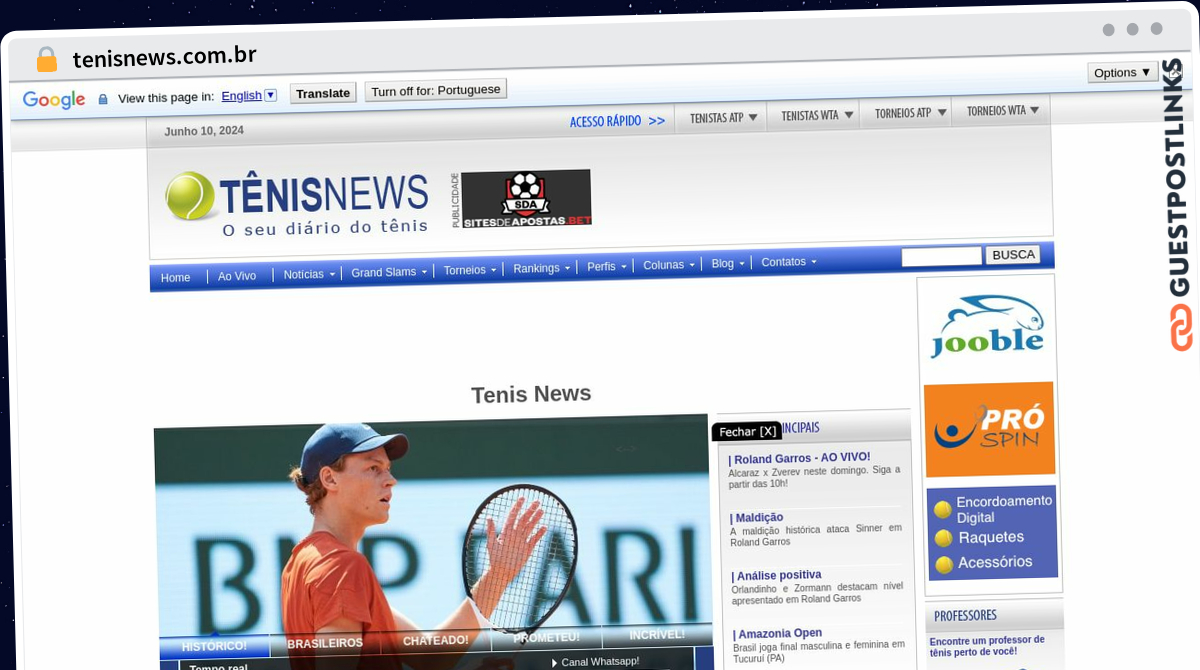The width and height of the screenshot is (1200, 670).
Task: Open the Notícias menu
Action: tap(309, 274)
